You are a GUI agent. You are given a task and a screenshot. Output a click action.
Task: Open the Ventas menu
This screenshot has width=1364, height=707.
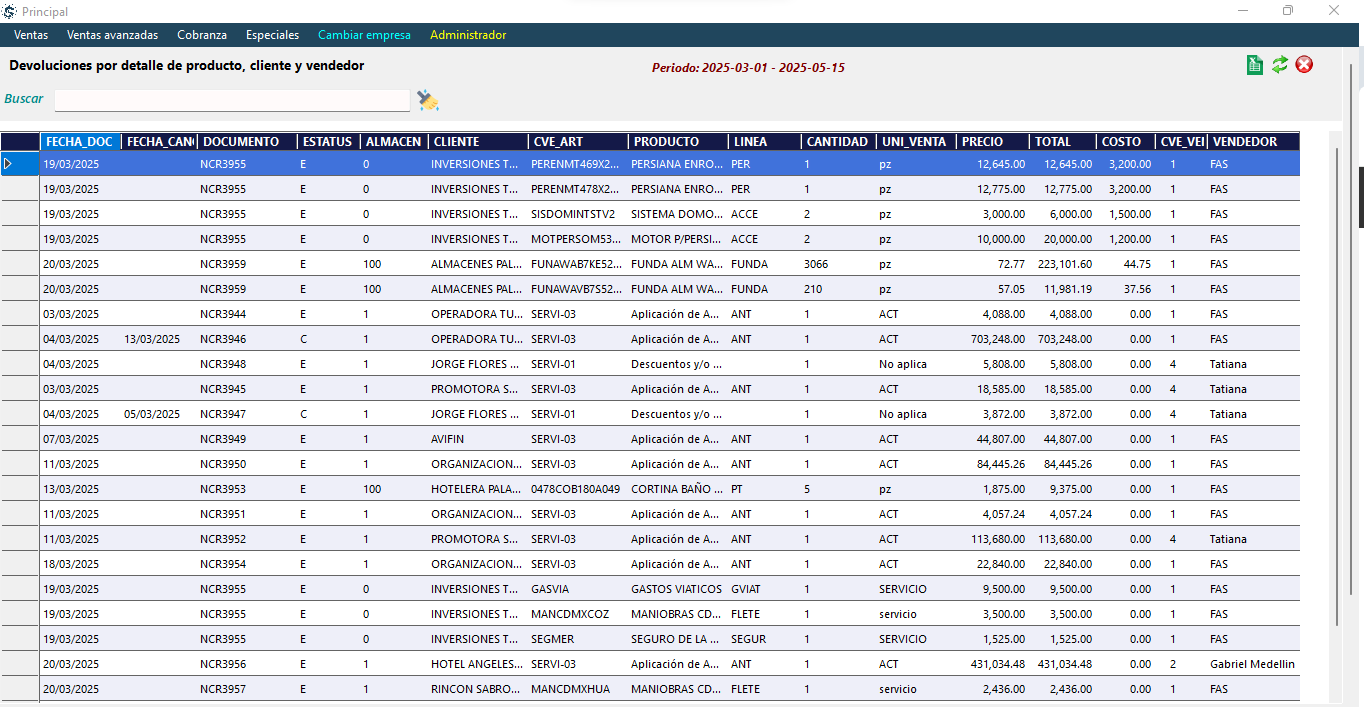coord(31,35)
